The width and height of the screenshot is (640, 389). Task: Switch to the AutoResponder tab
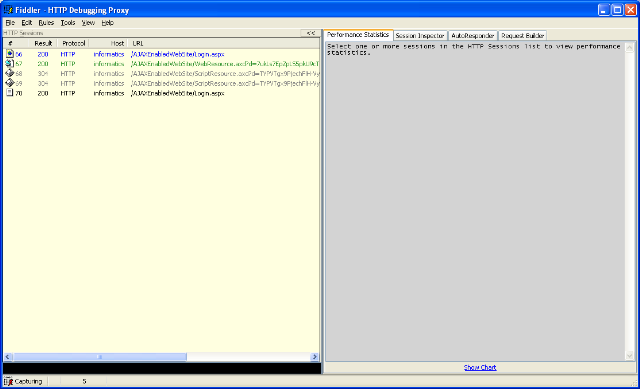tap(473, 36)
